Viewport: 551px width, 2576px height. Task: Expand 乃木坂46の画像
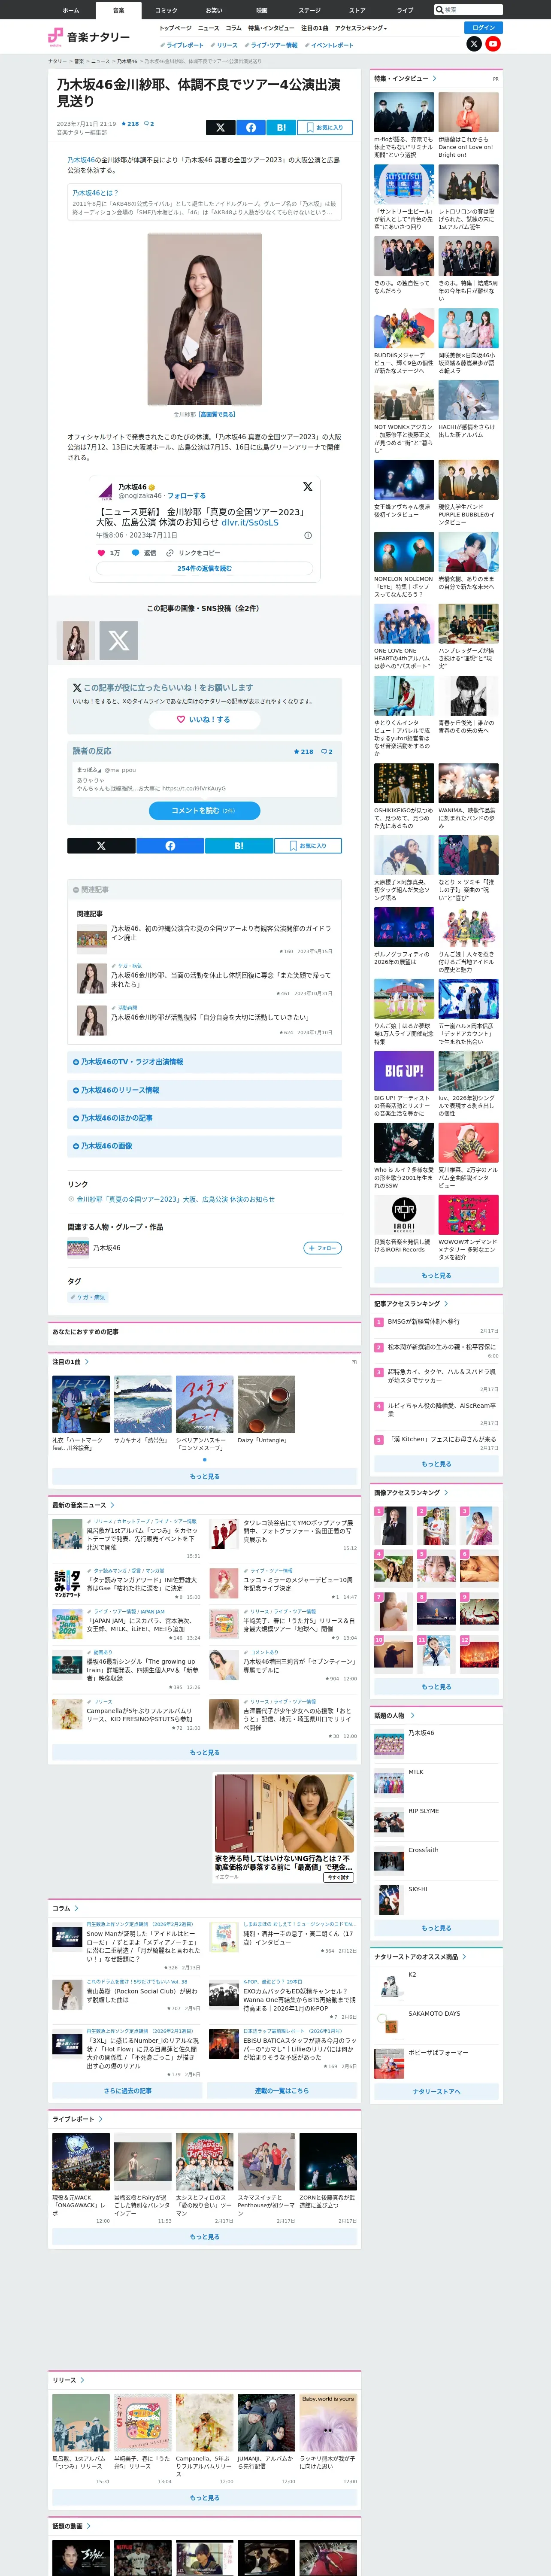(x=204, y=1146)
